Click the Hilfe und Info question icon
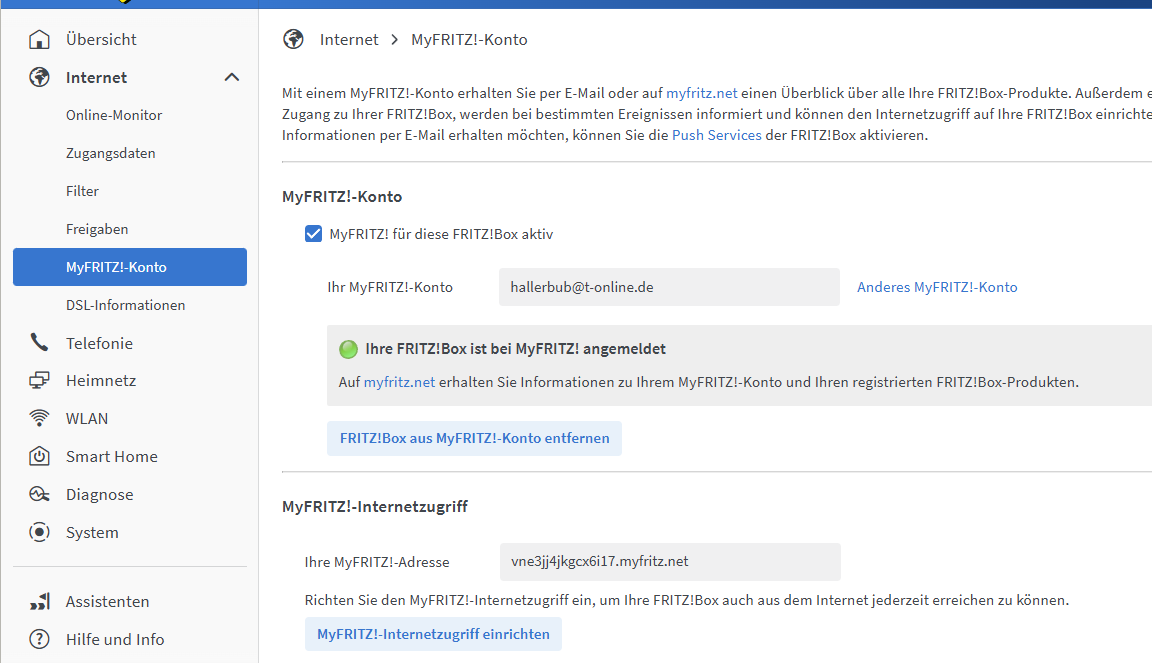This screenshot has width=1152, height=663. point(39,640)
